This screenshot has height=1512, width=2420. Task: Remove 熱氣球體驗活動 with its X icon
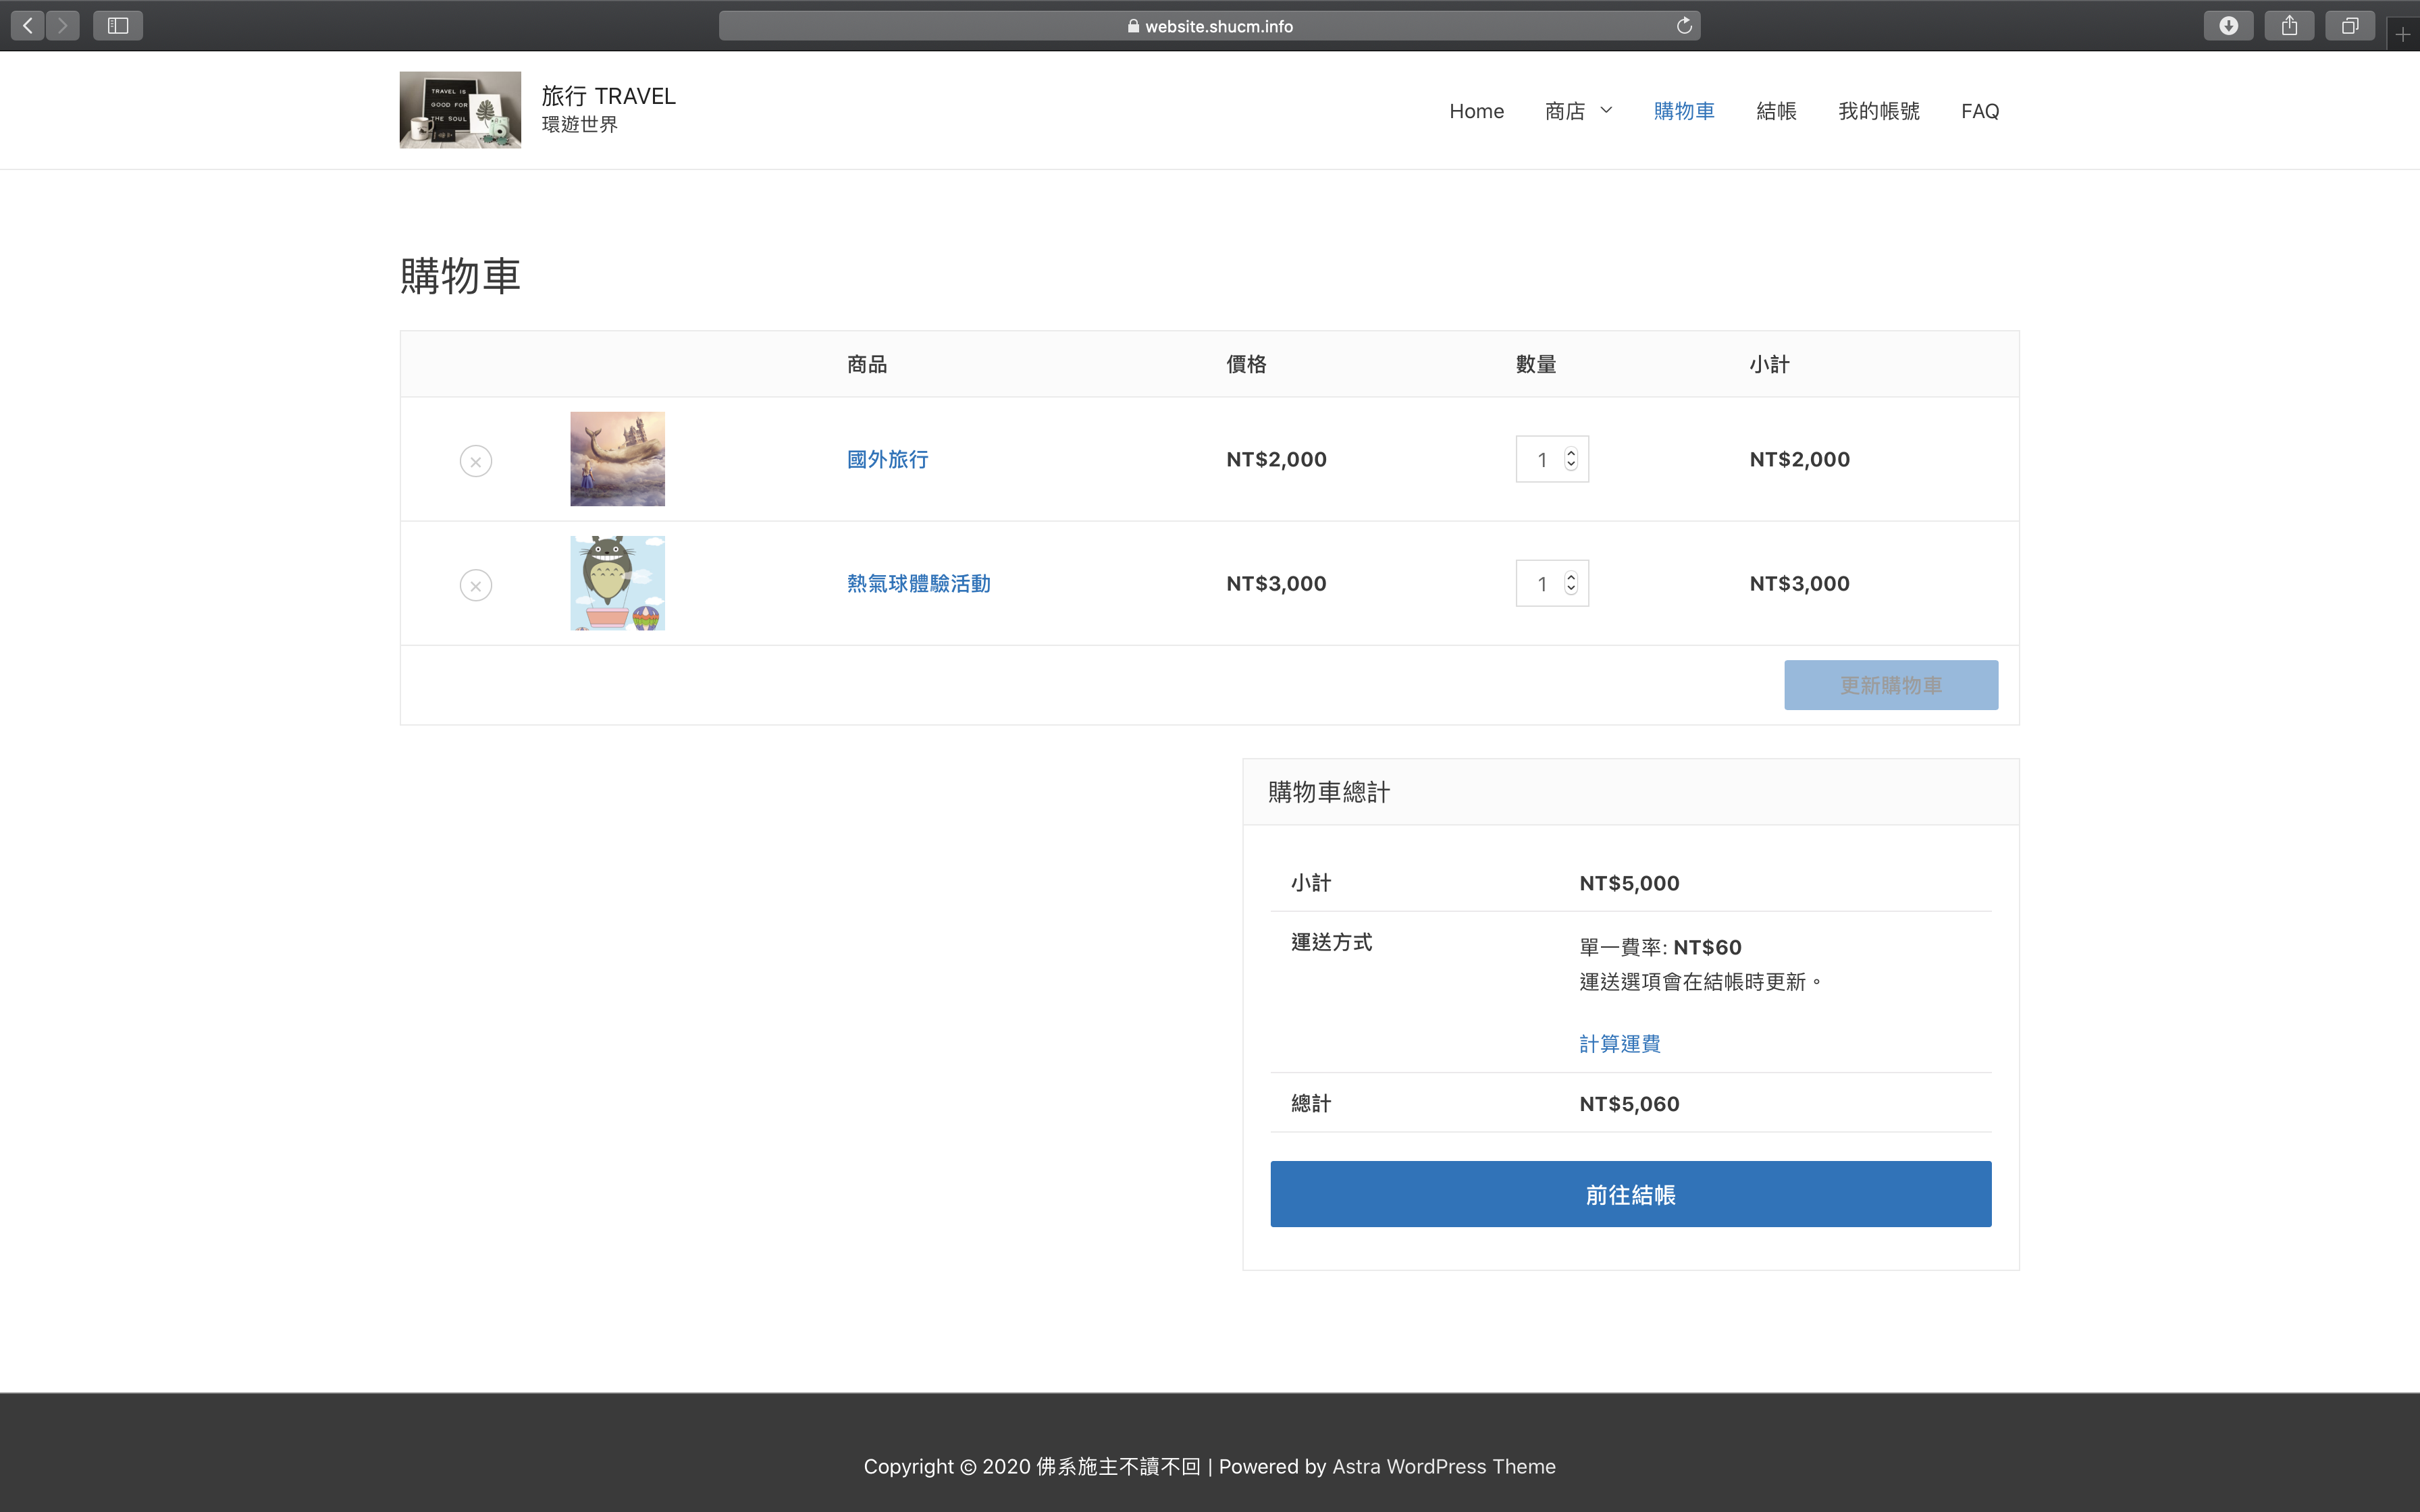click(476, 585)
